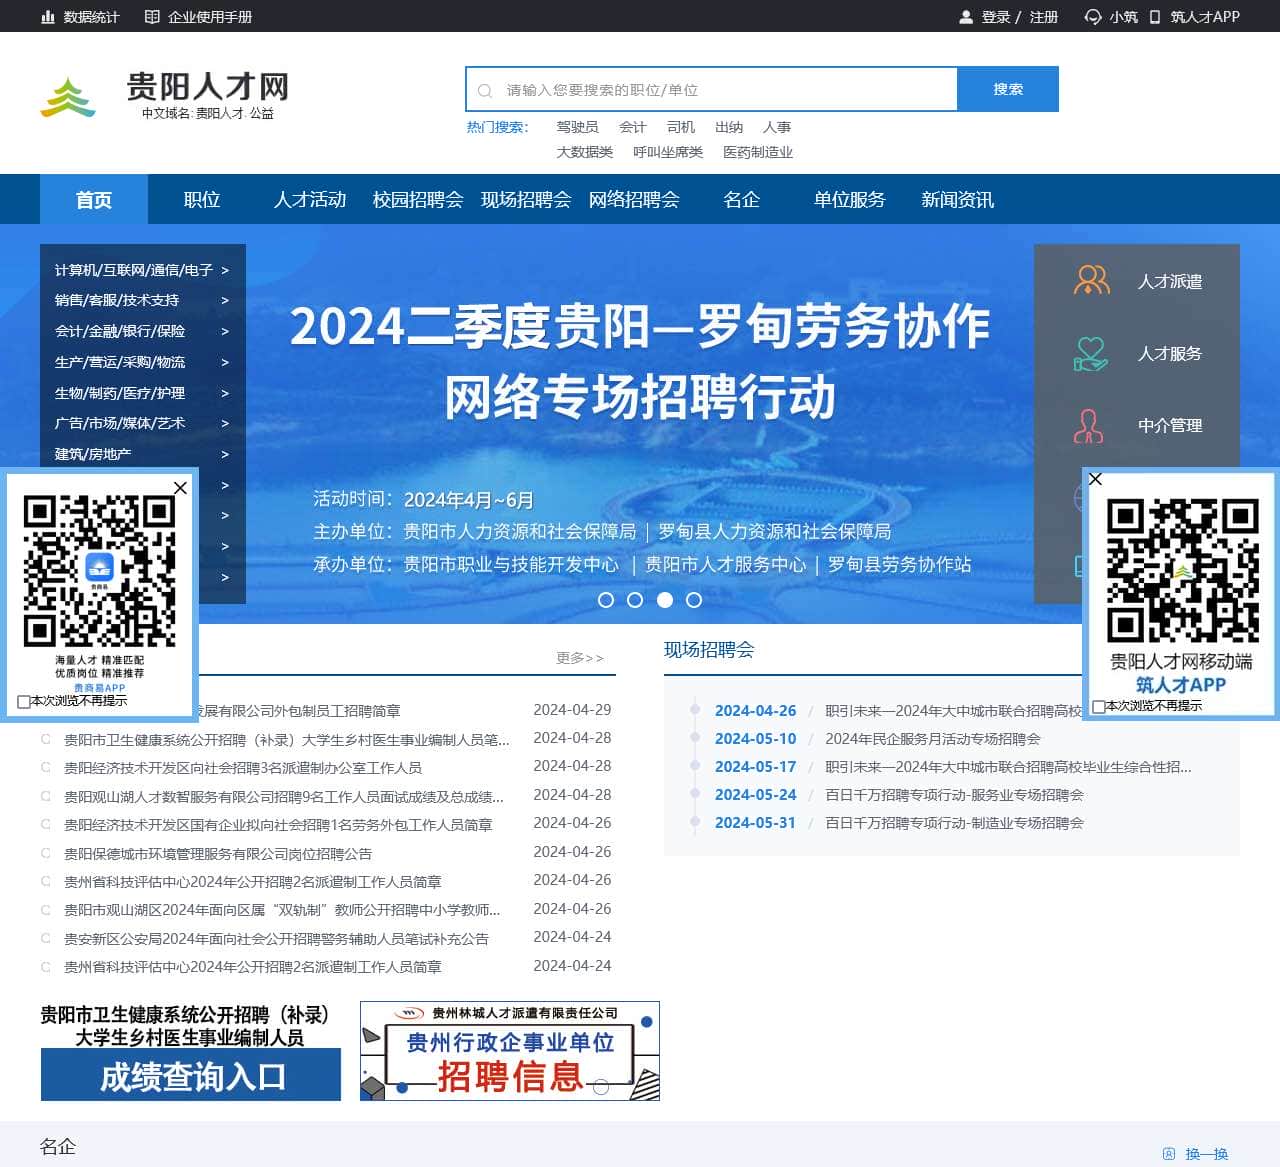Screen dimensions: 1280x1167
Task: Click the 换一换 refresh icon near 名企
Action: pos(1169,1152)
